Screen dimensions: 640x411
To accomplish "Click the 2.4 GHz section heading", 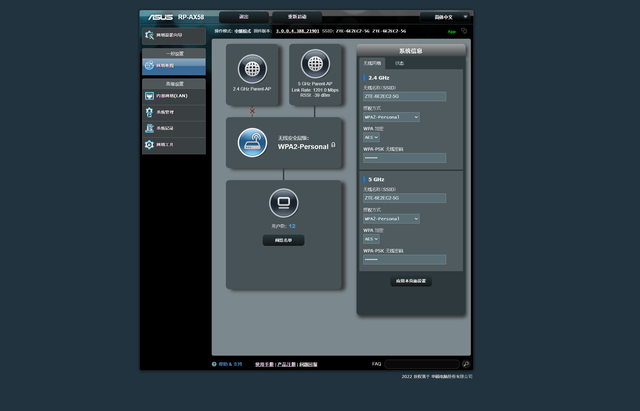I will coord(378,78).
